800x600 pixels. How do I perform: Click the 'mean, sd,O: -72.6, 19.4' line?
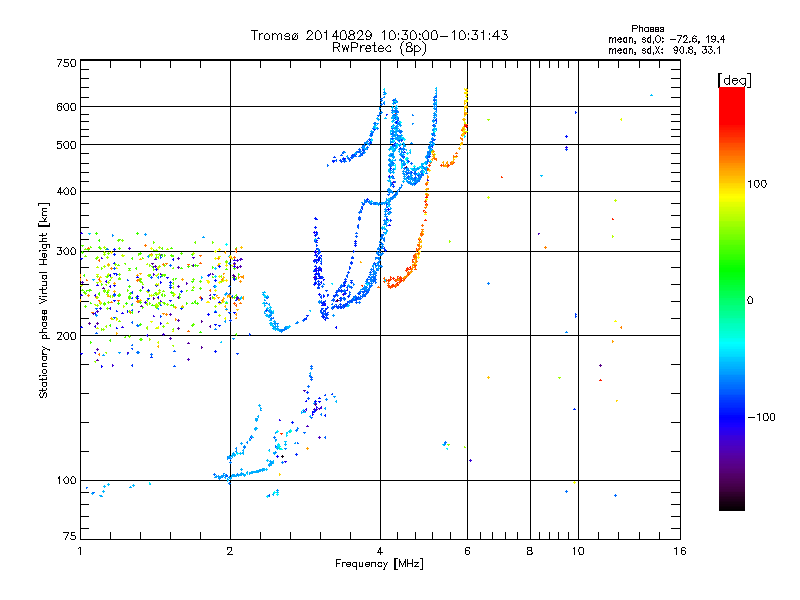click(x=666, y=39)
